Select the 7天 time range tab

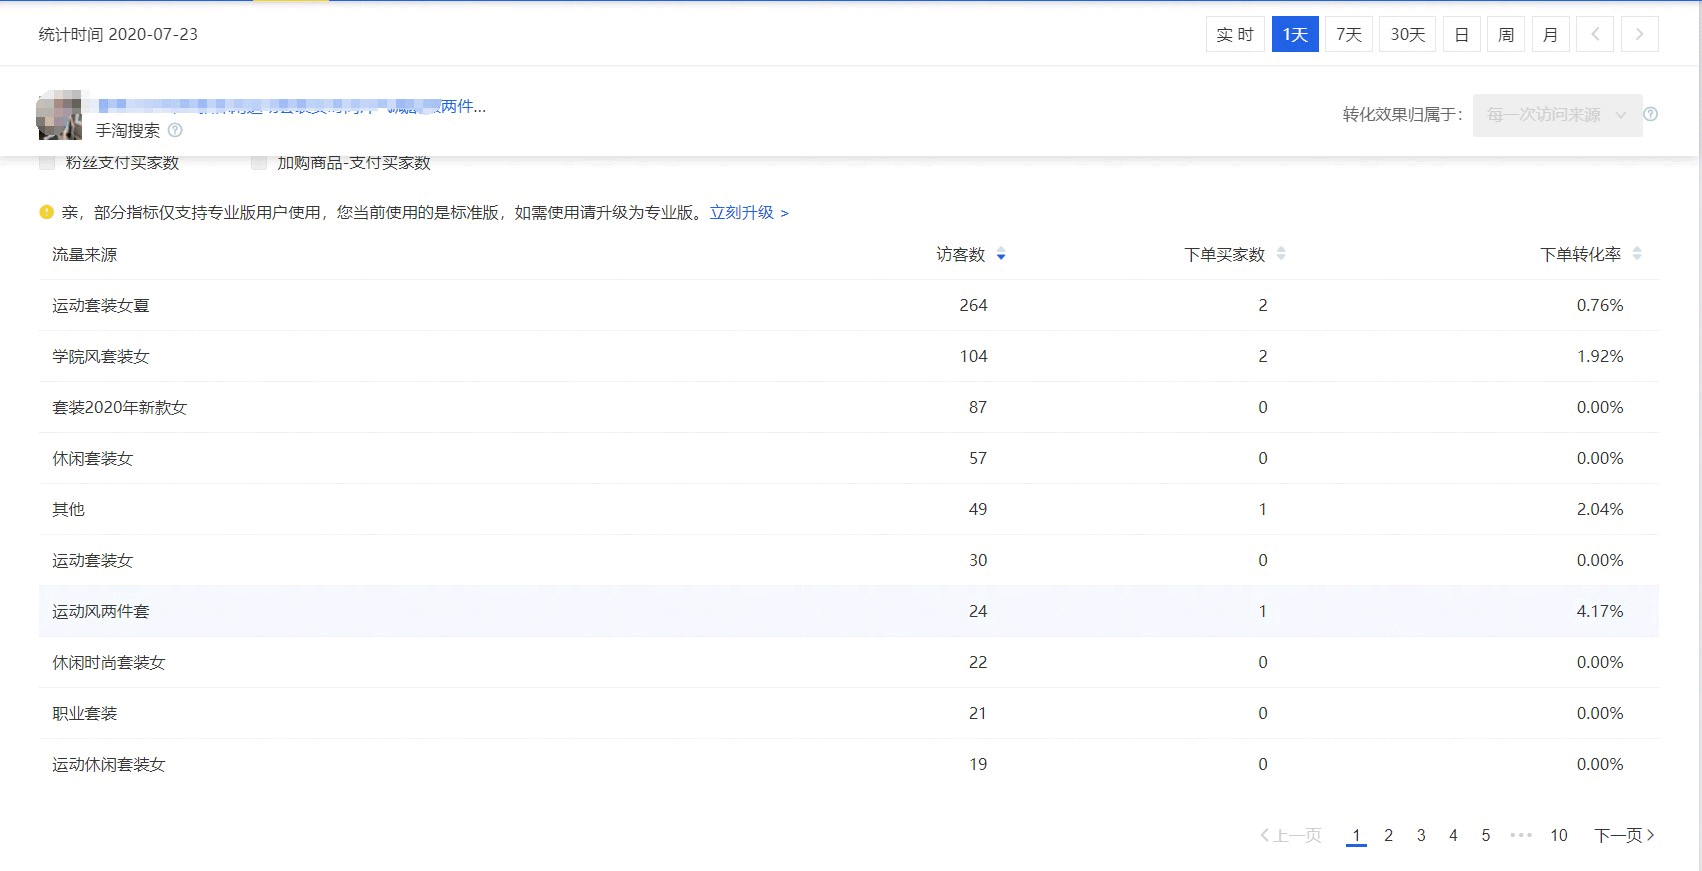(1348, 34)
